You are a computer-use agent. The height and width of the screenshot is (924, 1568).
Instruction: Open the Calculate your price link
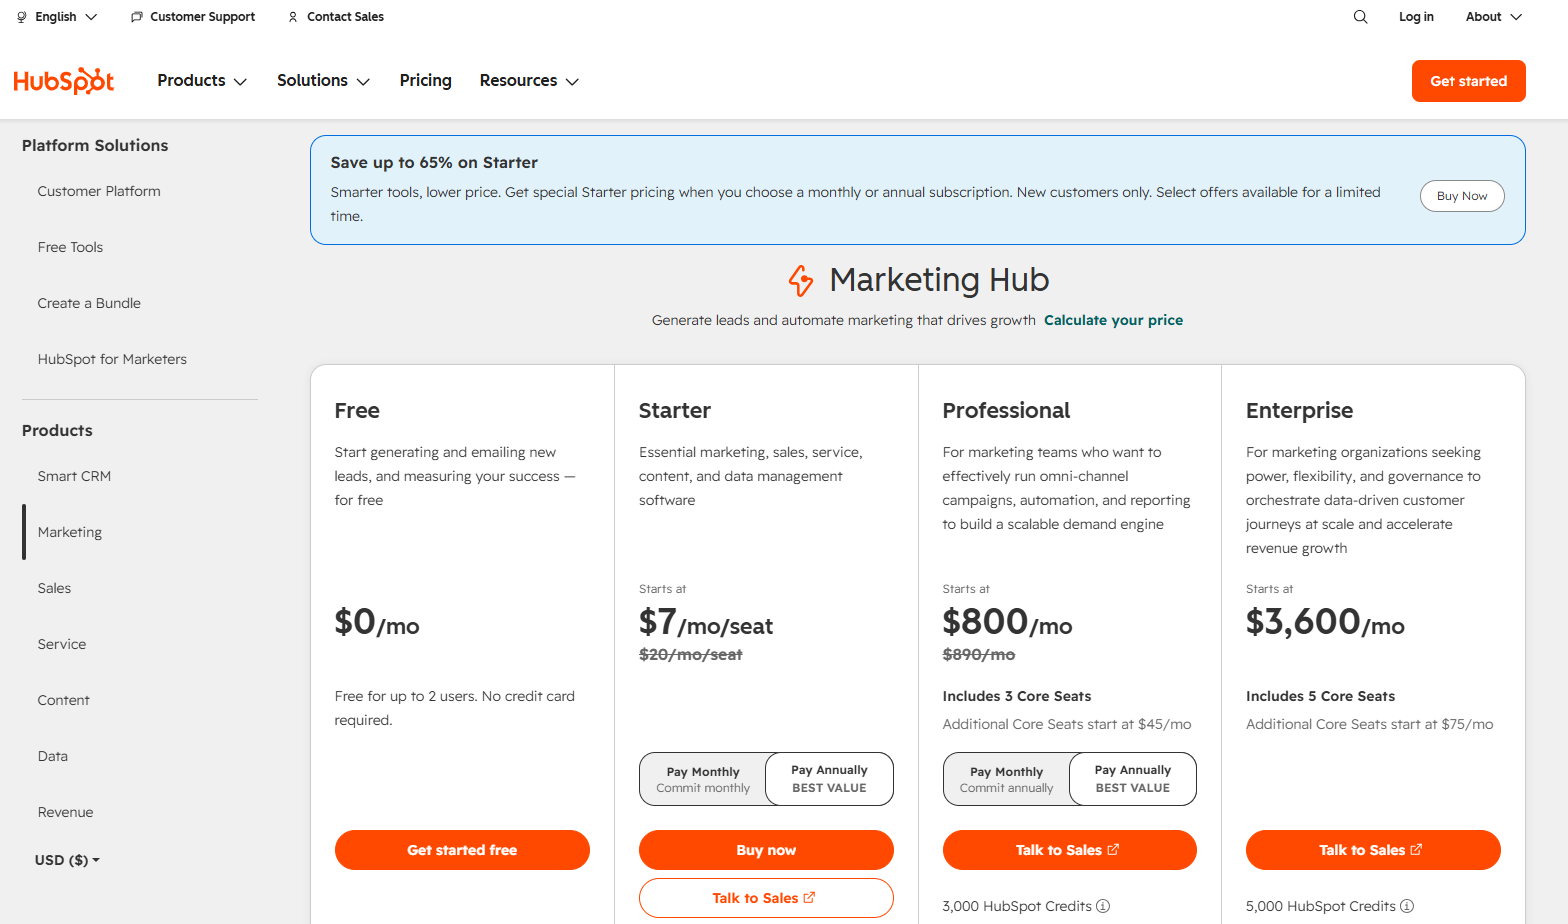pos(1113,320)
